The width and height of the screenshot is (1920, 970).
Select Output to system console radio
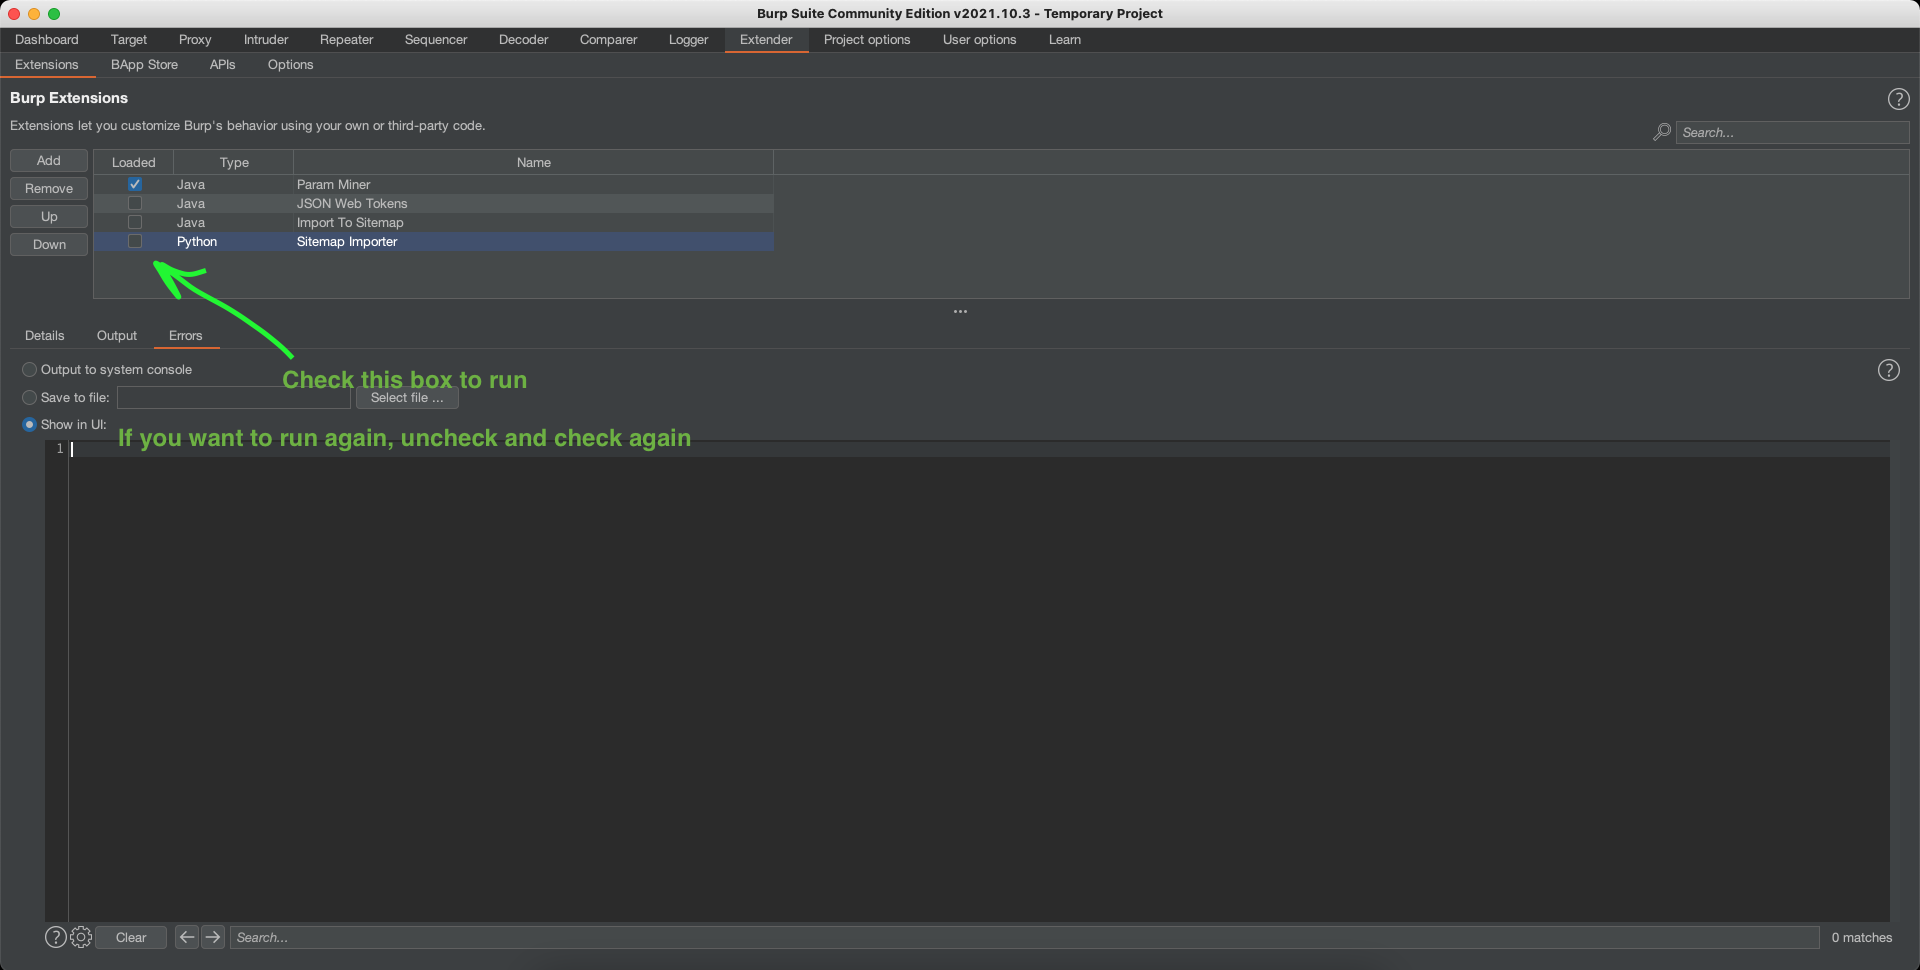pos(29,370)
